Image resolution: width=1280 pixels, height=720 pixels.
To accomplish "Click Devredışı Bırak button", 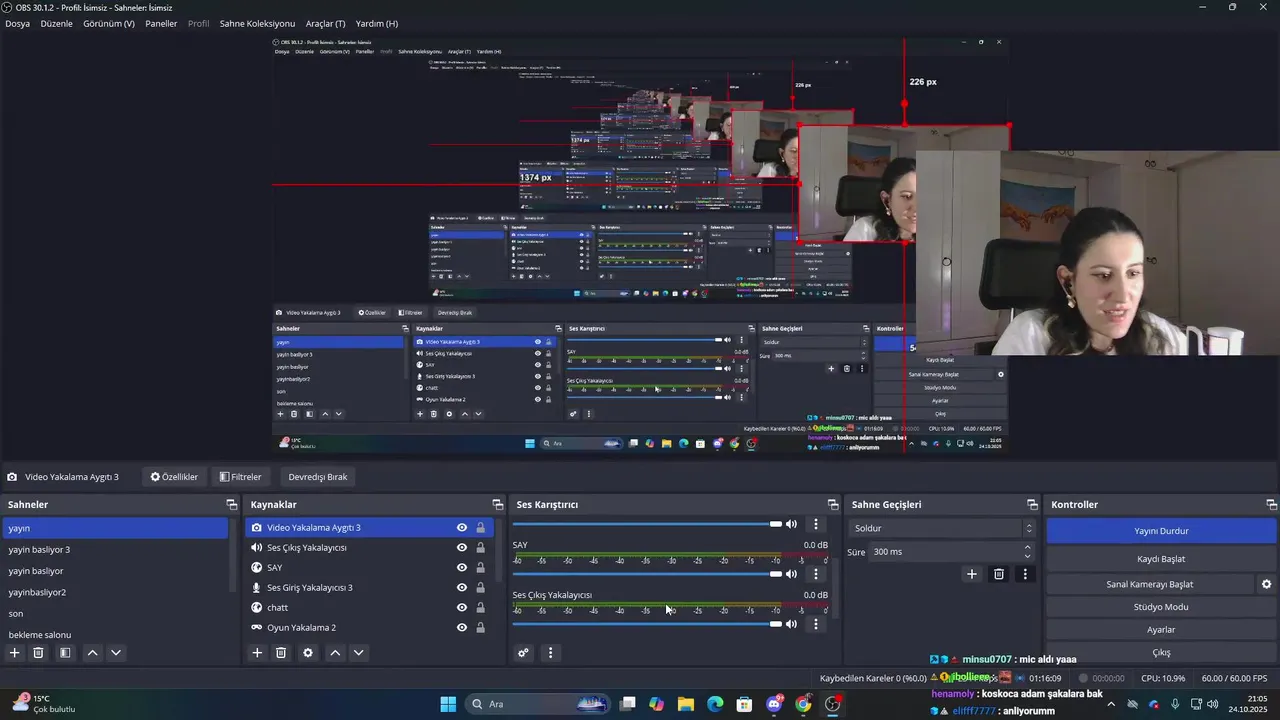I will click(x=318, y=477).
